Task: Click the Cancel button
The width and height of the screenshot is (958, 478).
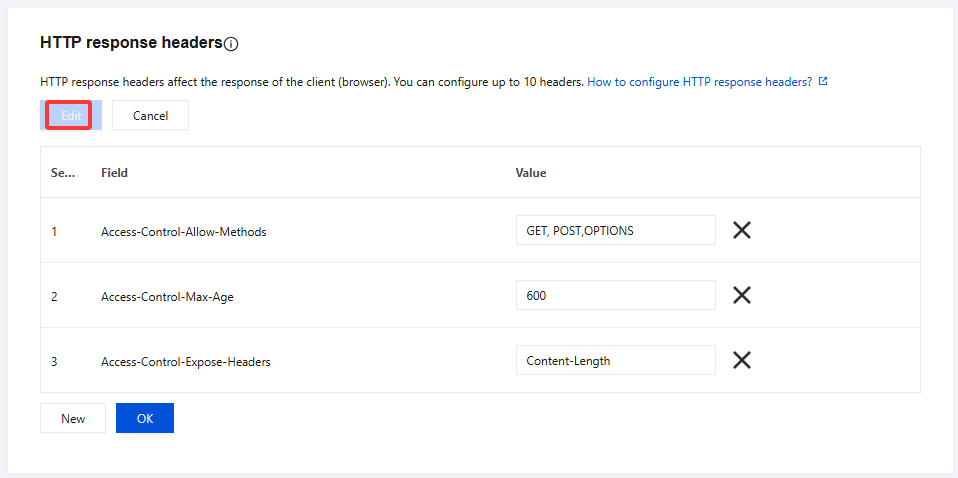Action: [x=150, y=115]
